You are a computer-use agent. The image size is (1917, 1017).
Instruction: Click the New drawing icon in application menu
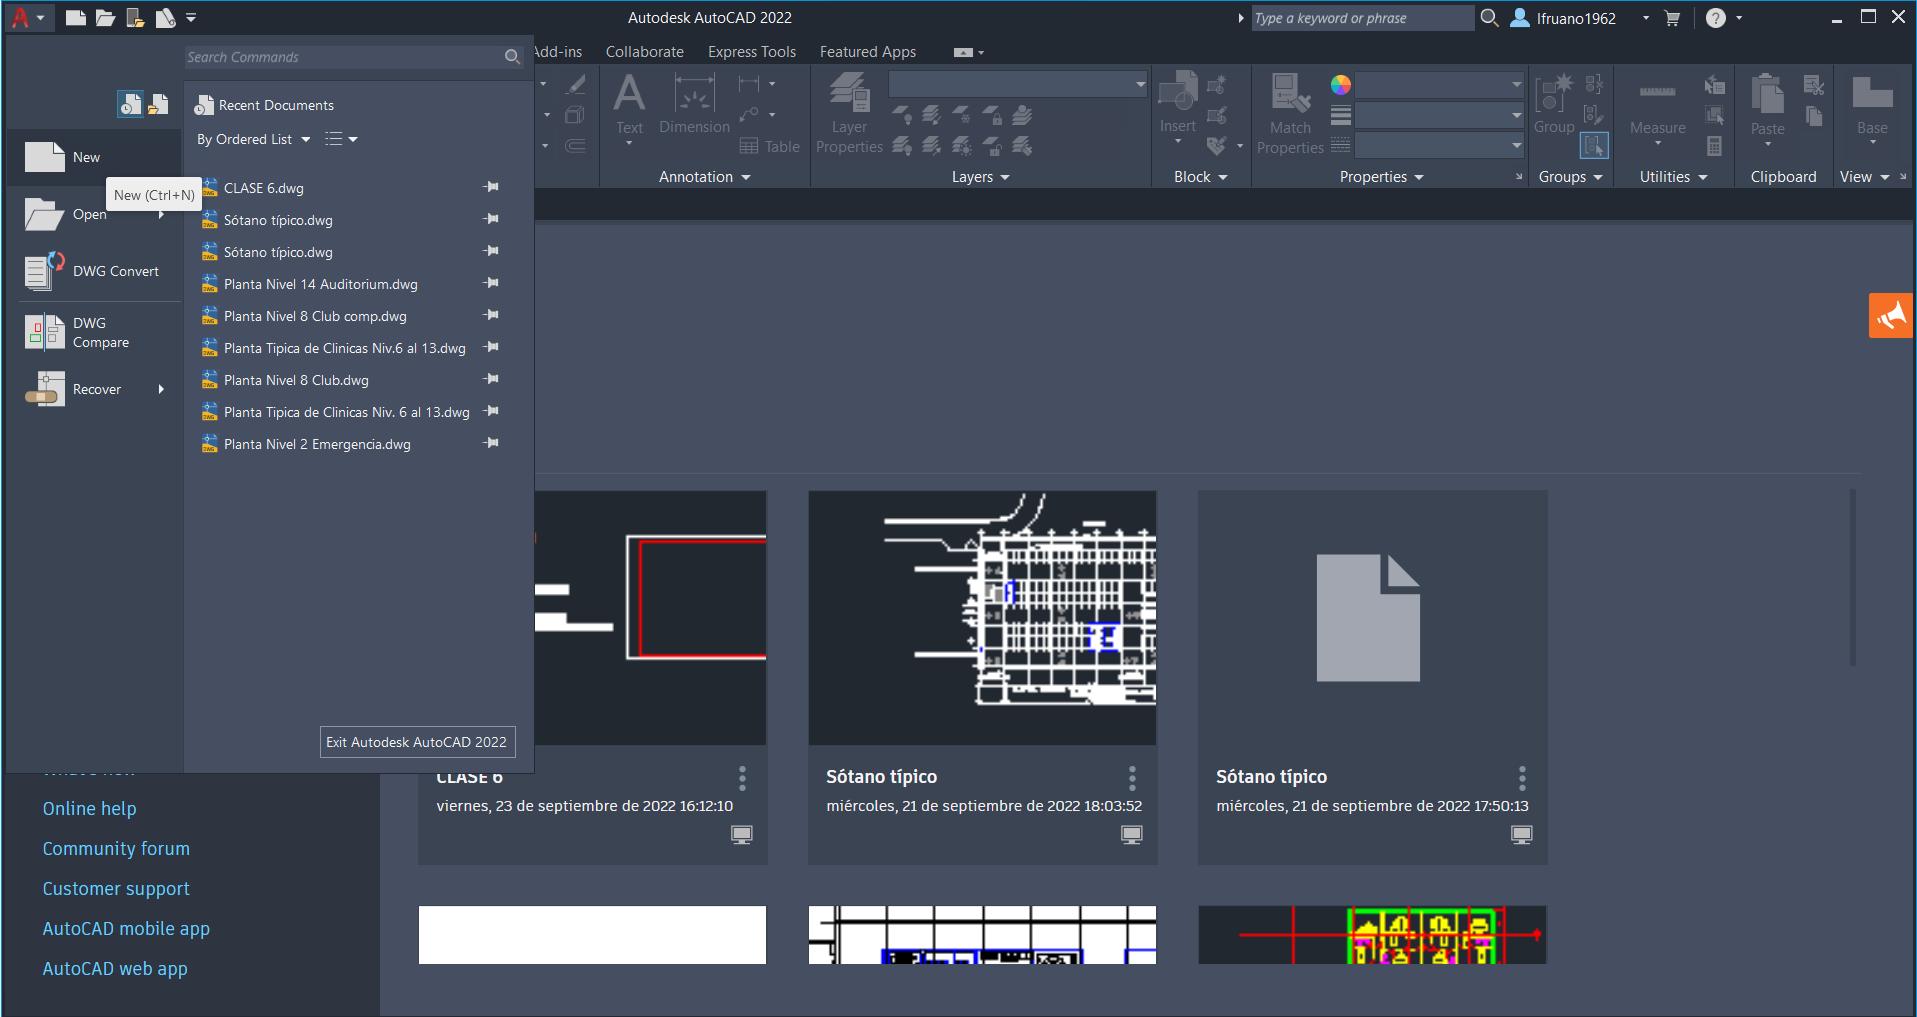tap(44, 157)
